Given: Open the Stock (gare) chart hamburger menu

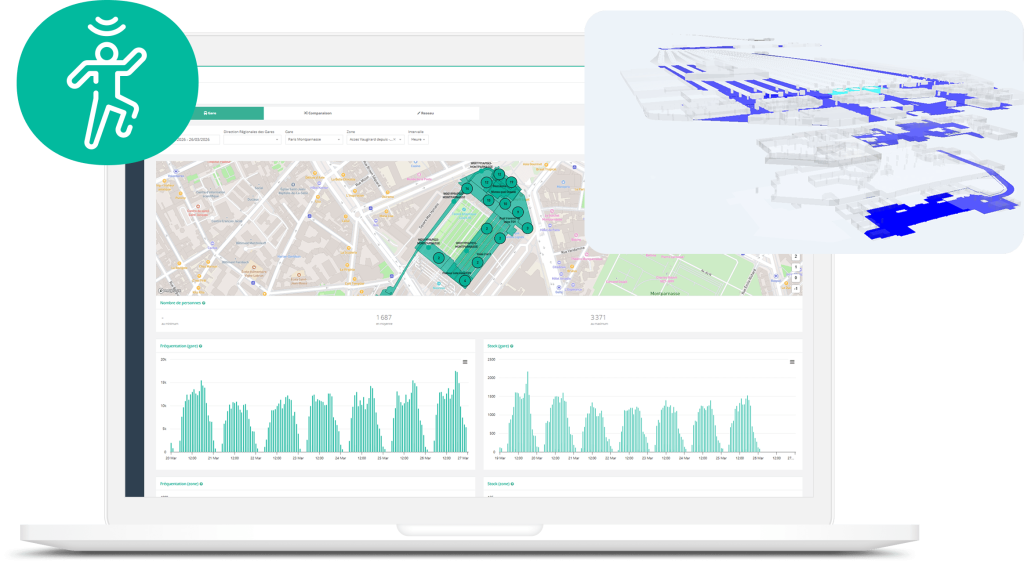Looking at the screenshot, I should pyautogui.click(x=792, y=361).
